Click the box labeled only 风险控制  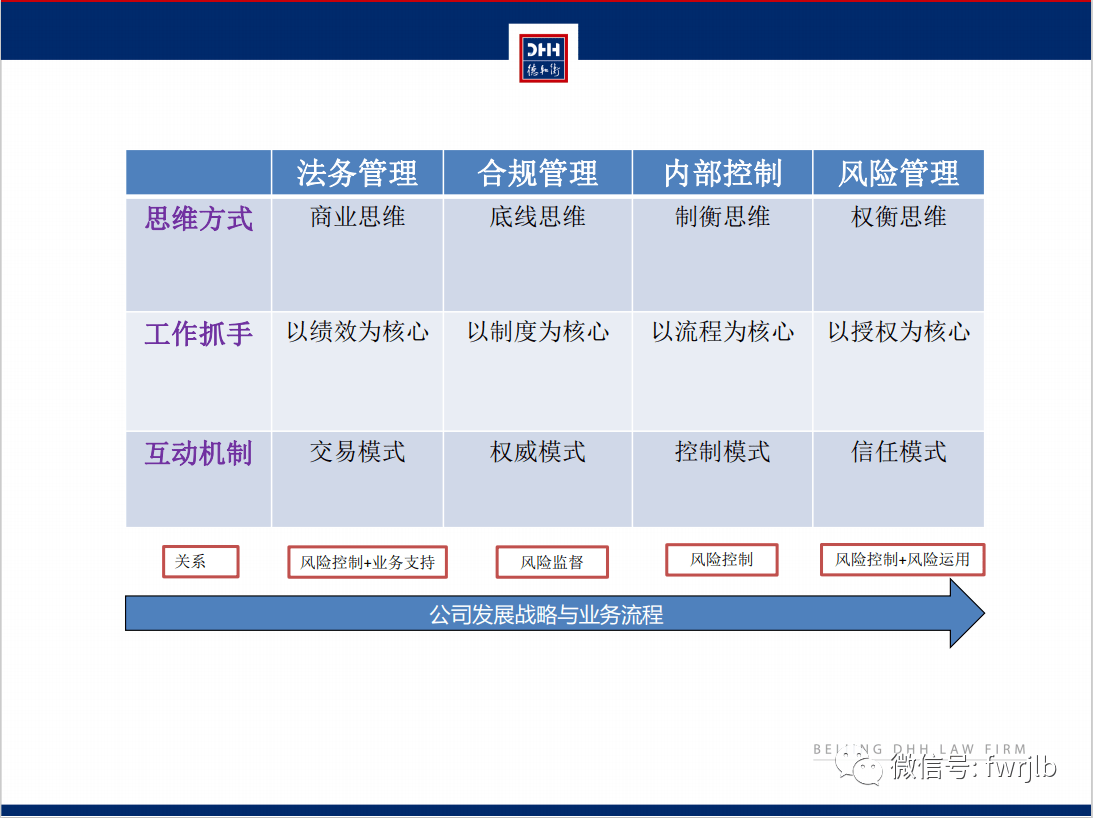click(721, 559)
